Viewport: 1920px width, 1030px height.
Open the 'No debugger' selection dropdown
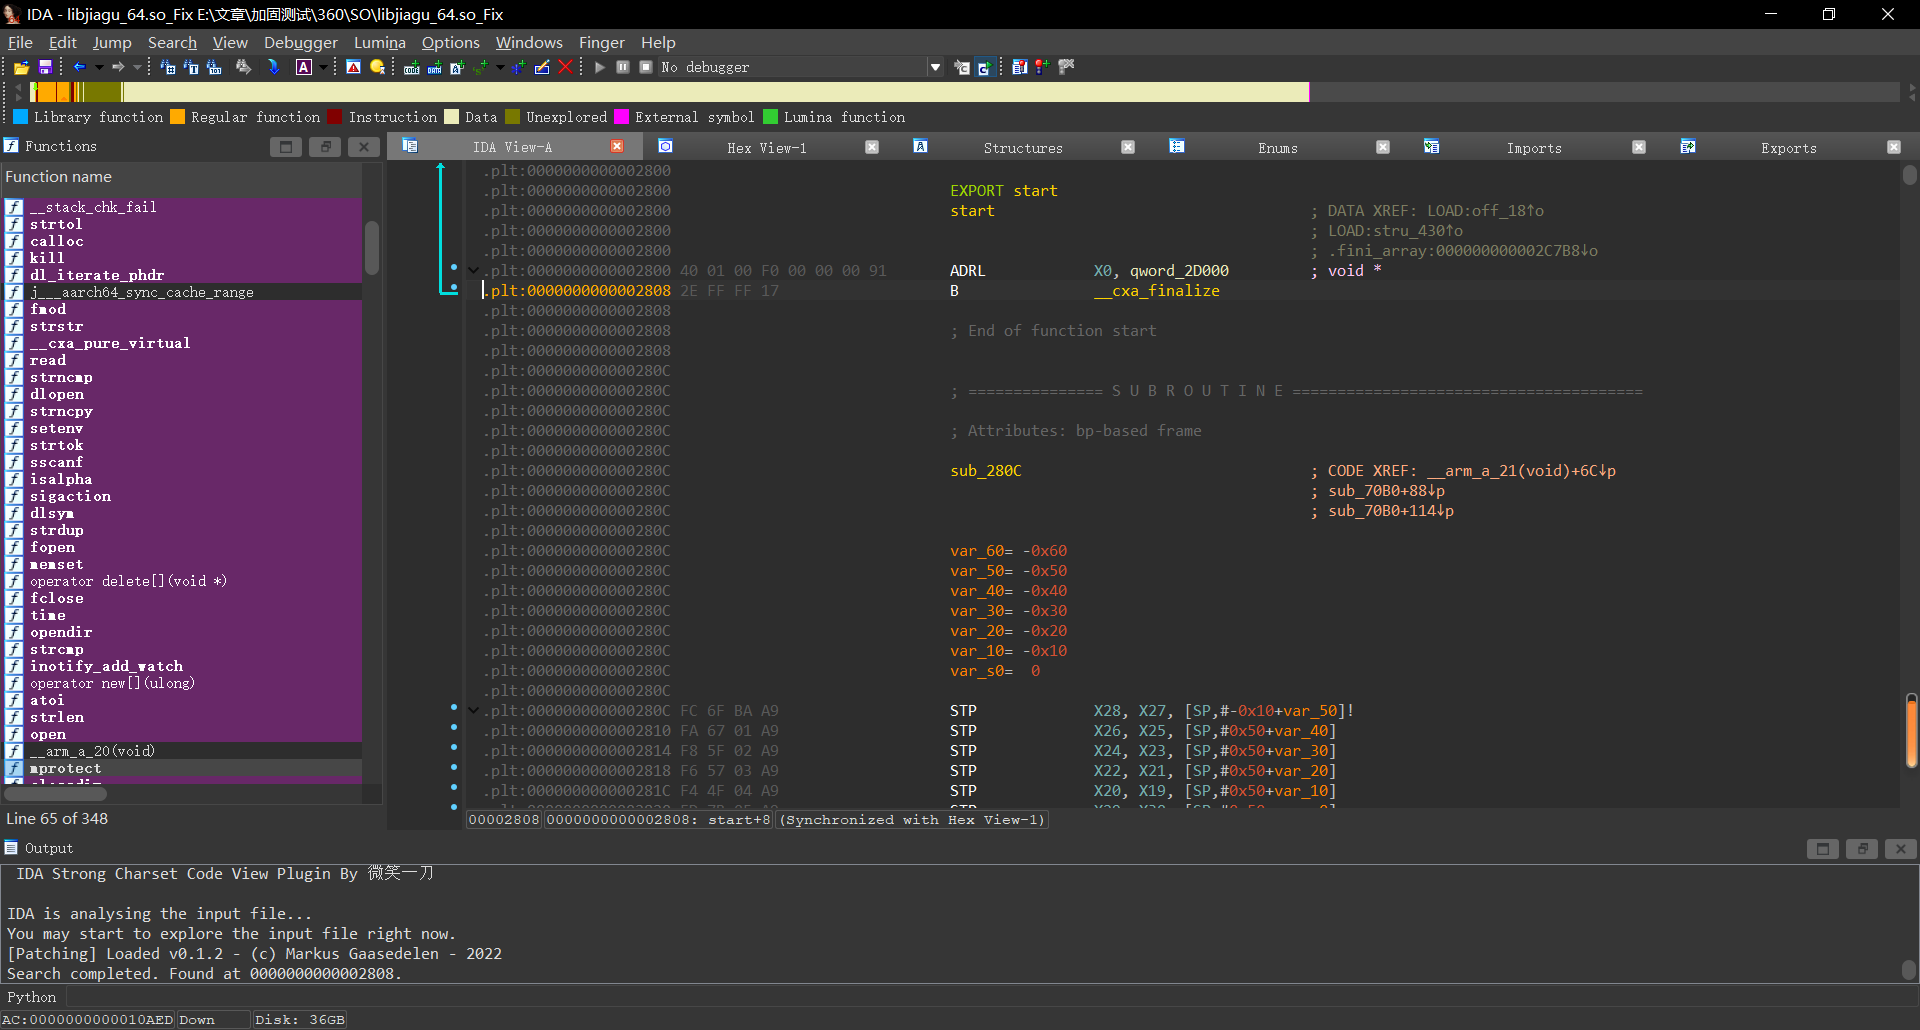point(935,67)
